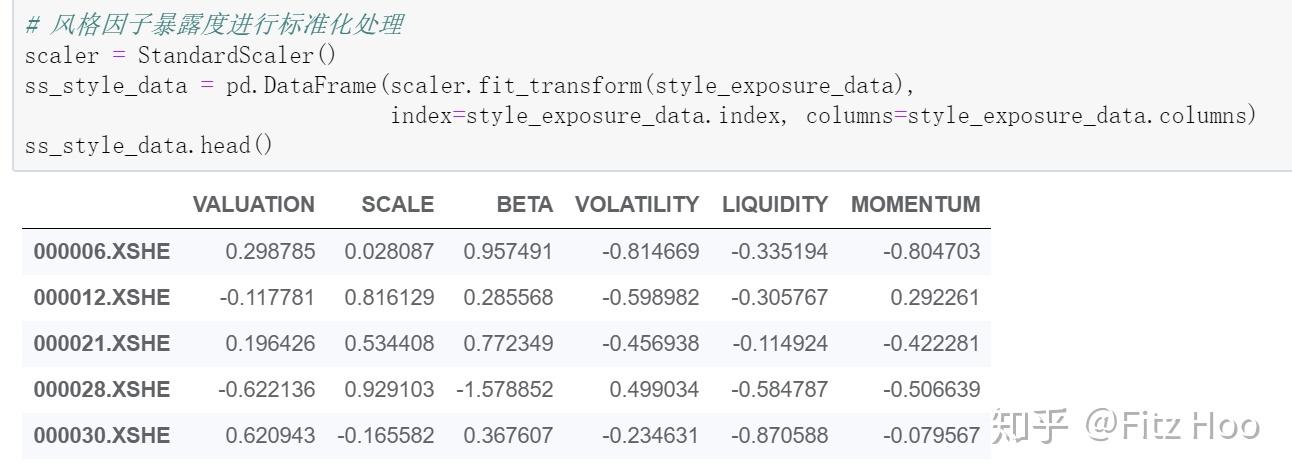Click the VOLATILITY column header

[636, 205]
